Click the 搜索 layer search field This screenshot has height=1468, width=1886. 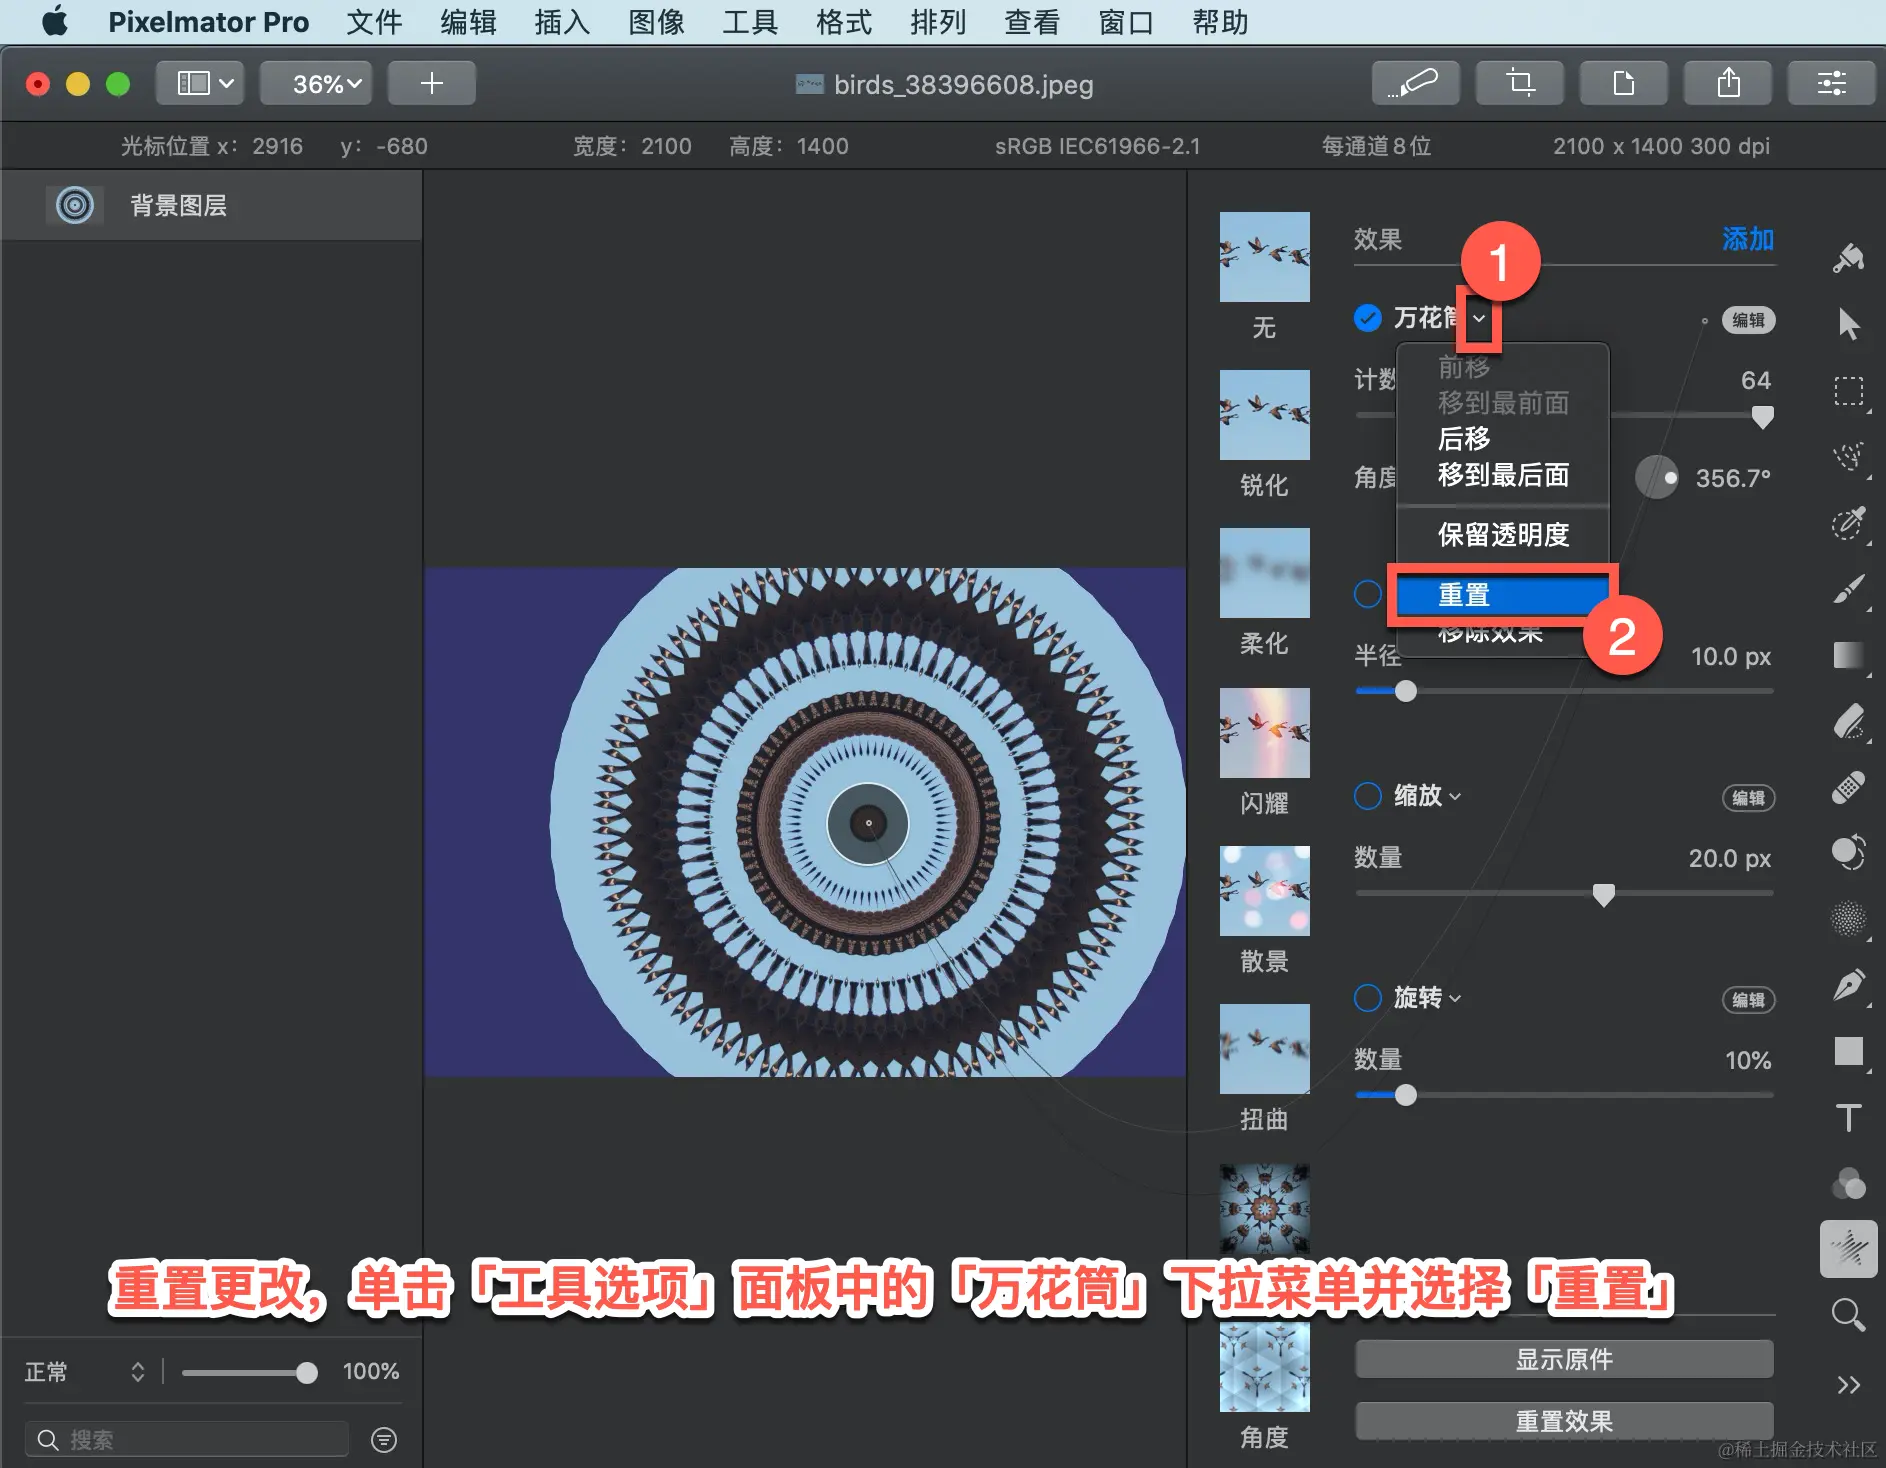[x=187, y=1439]
